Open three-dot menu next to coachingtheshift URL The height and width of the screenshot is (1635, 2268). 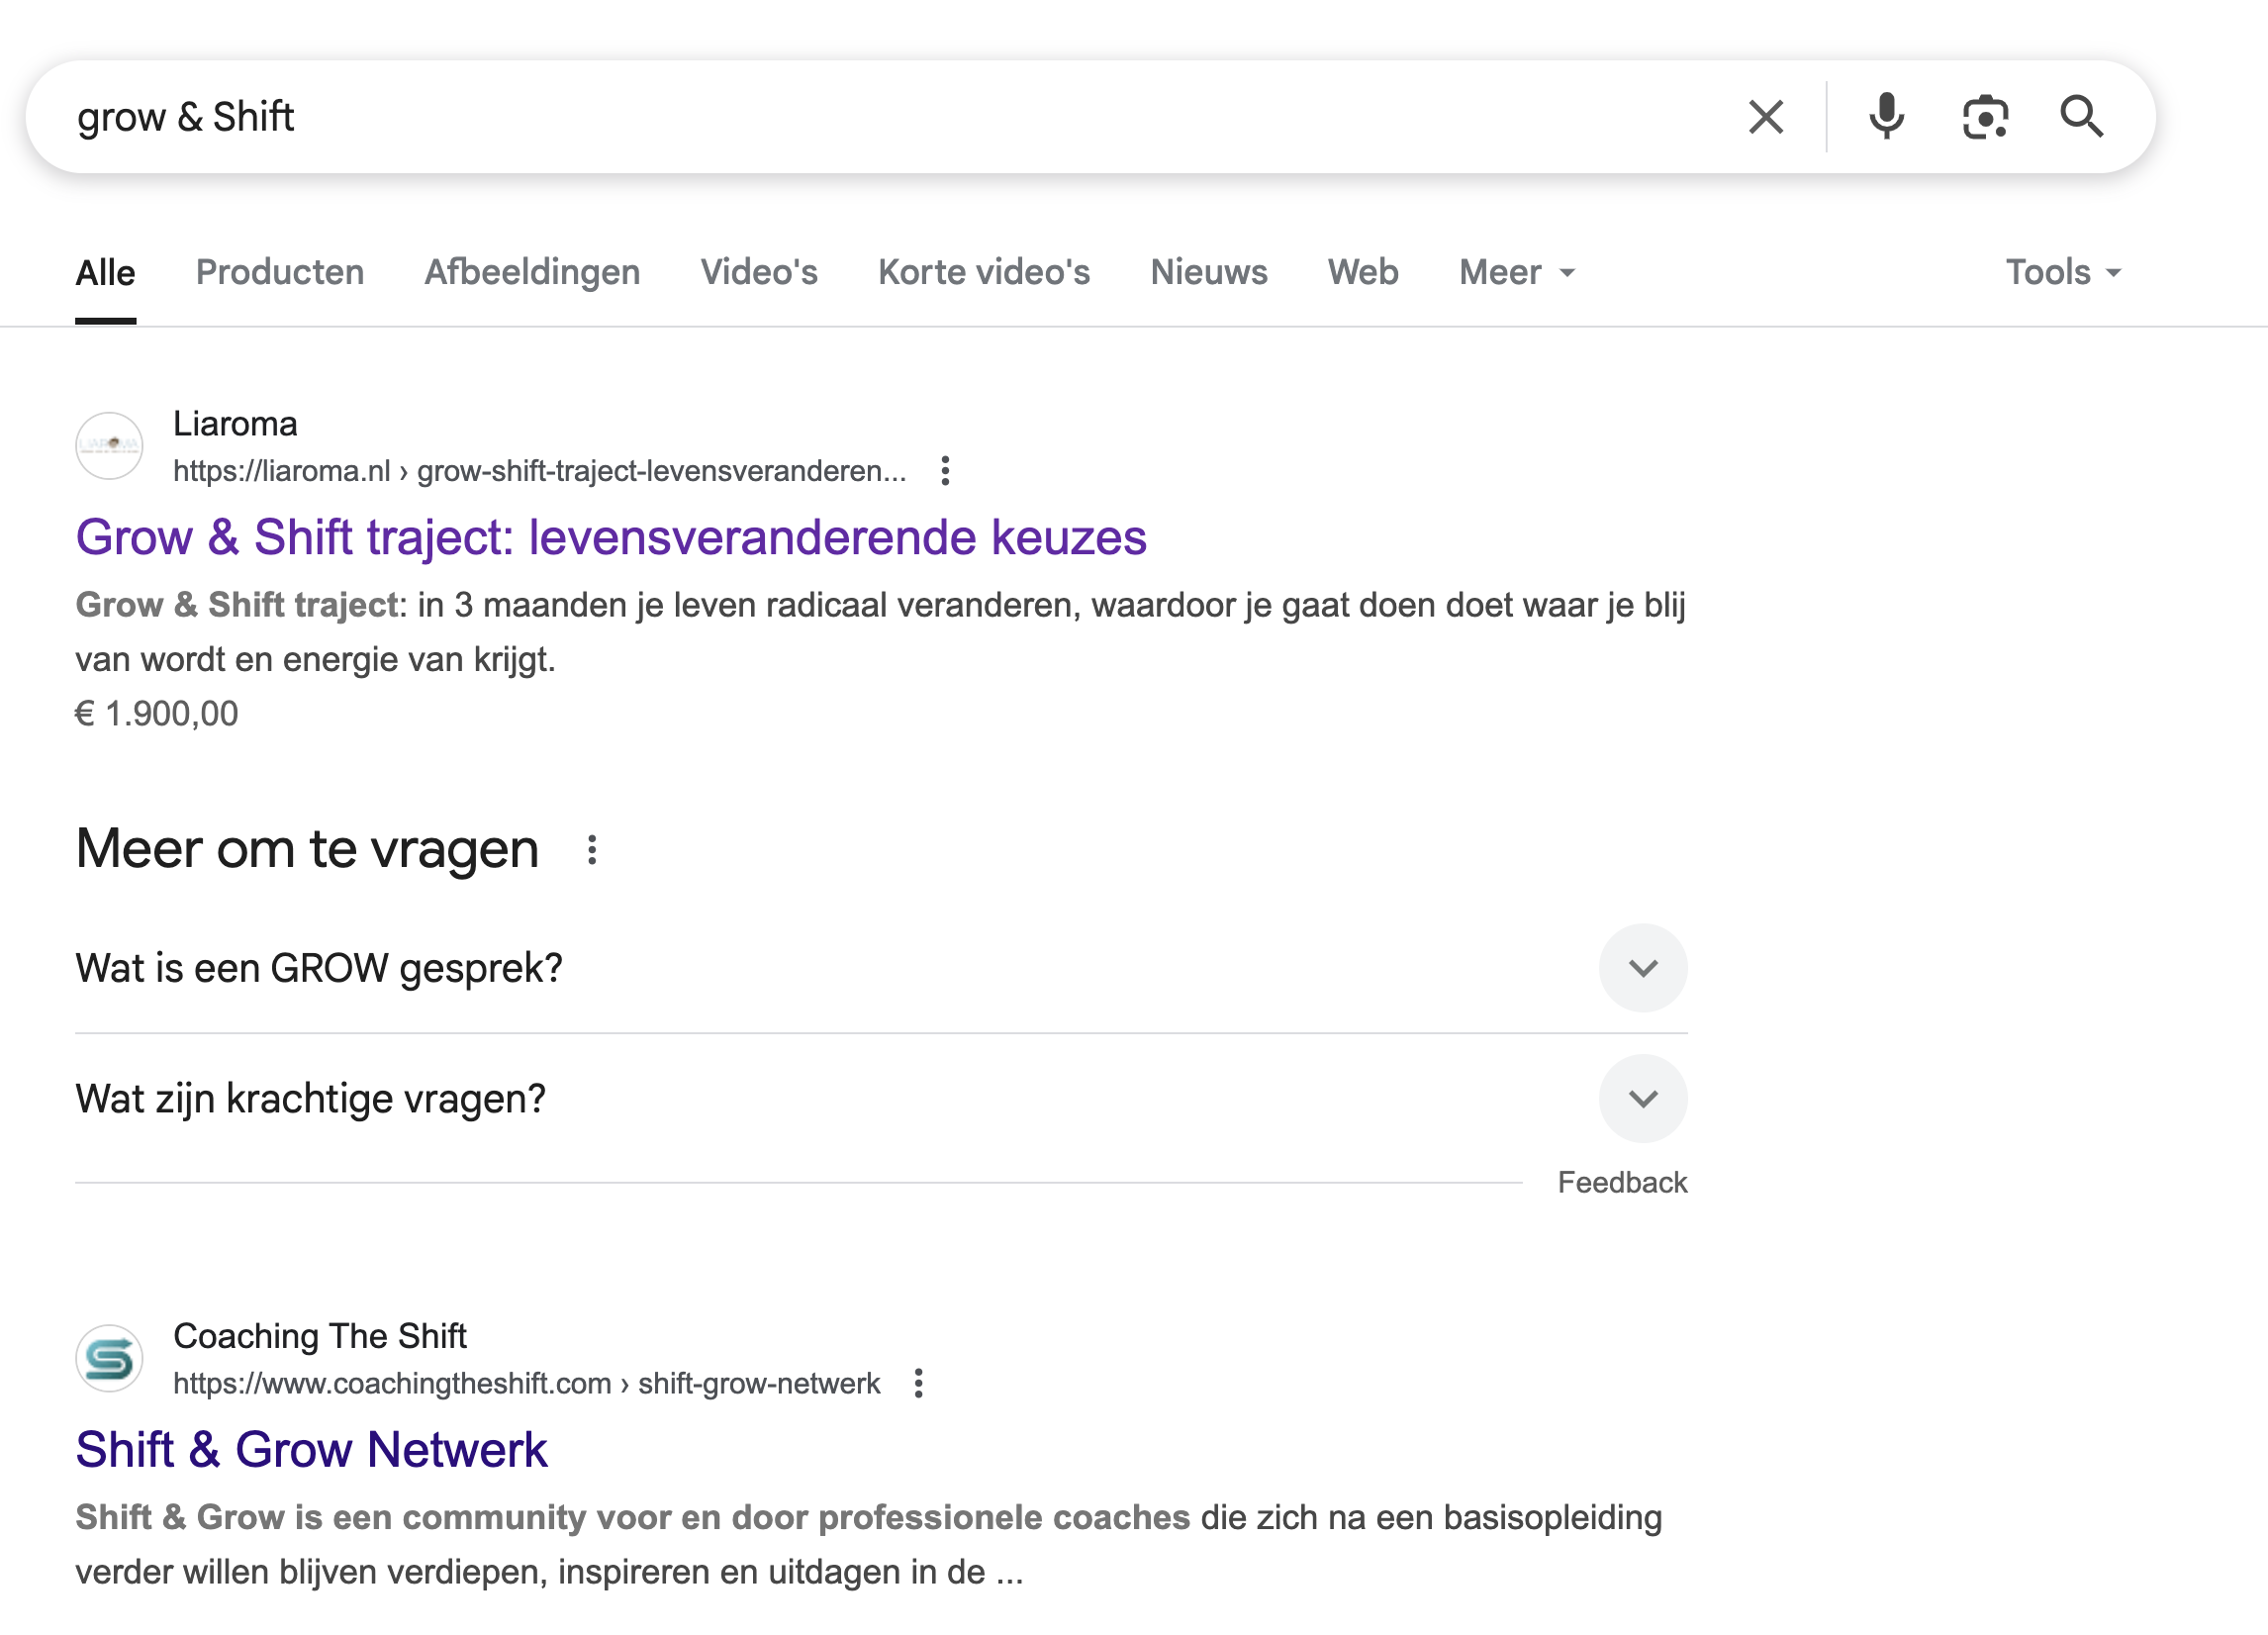click(x=918, y=1383)
